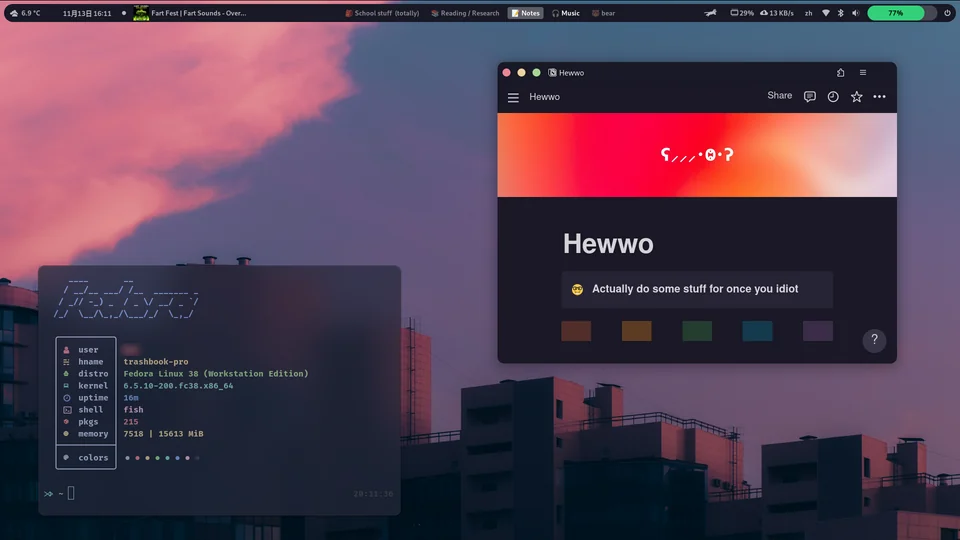
Task: Select the red-brown color block
Action: pos(576,331)
